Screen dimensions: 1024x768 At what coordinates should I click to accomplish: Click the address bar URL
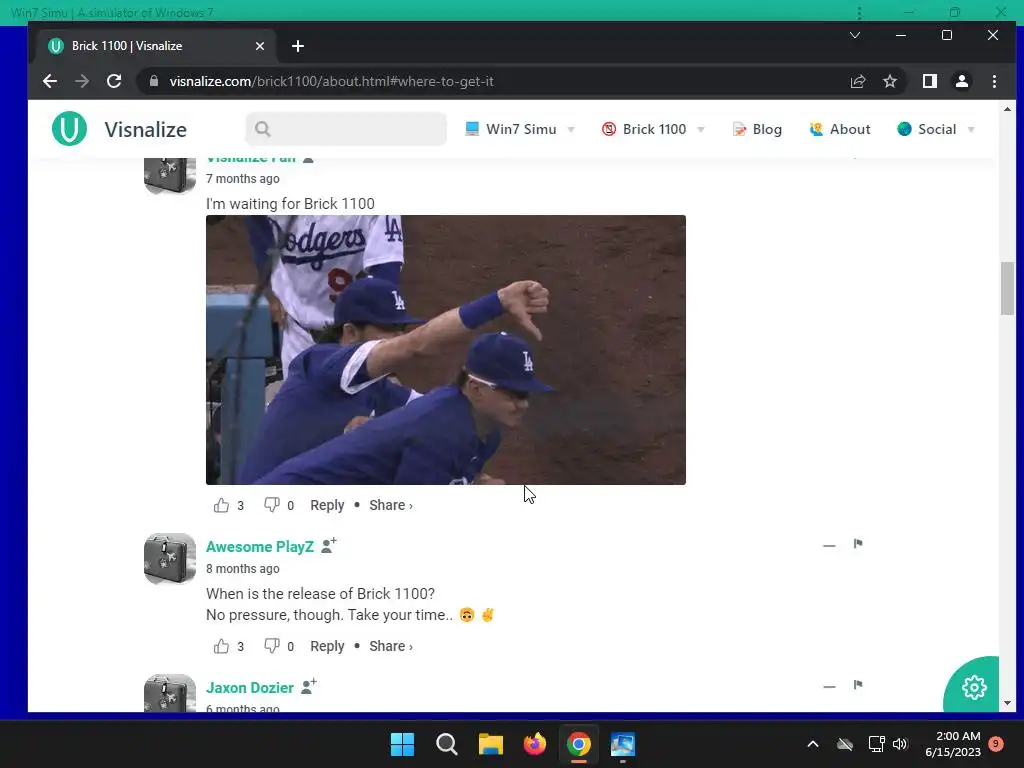331,81
